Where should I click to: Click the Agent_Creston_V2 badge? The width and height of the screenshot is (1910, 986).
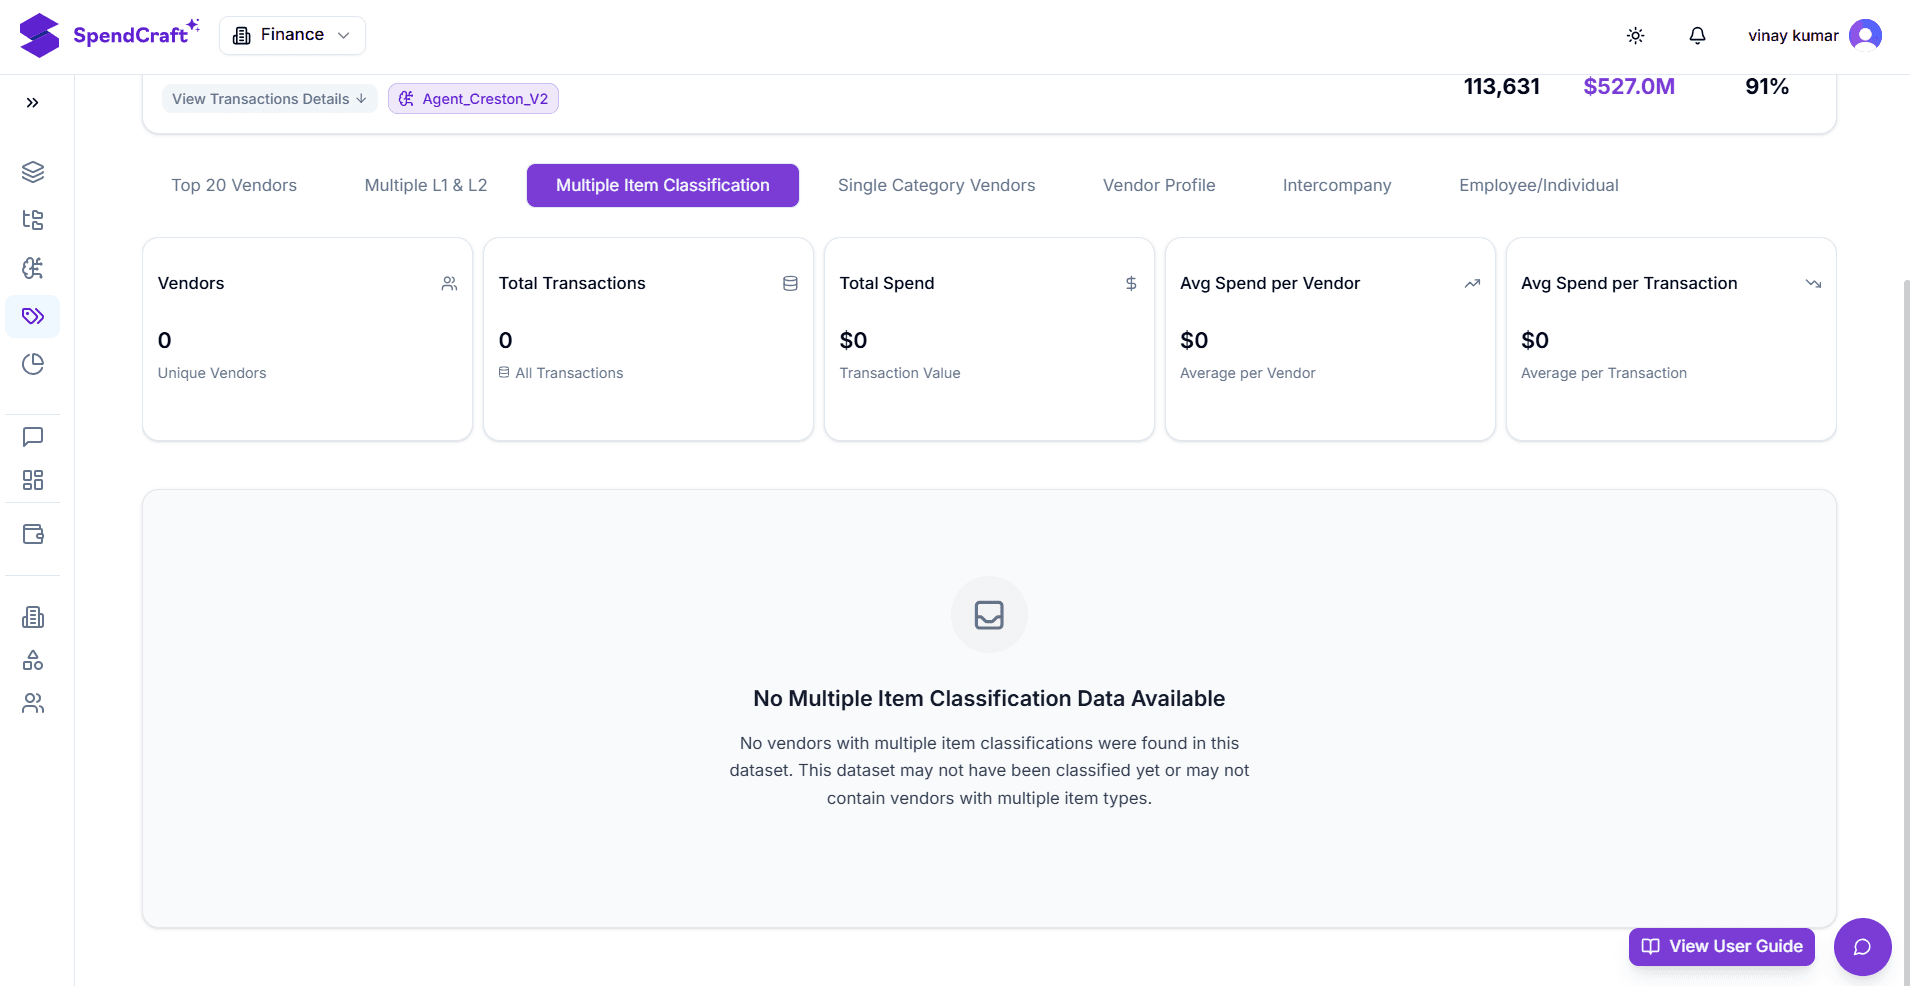(473, 99)
